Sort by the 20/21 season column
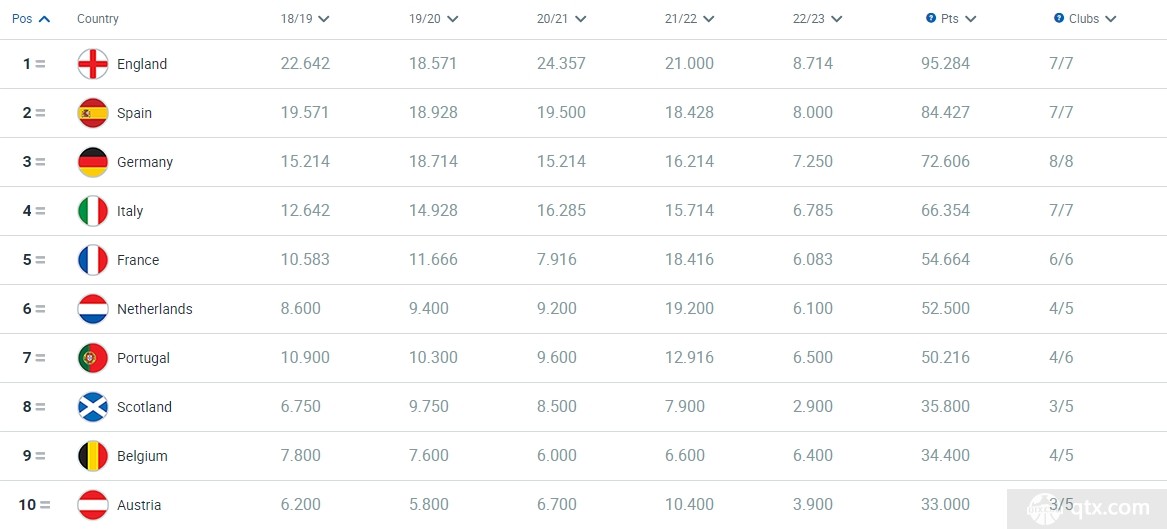 560,19
